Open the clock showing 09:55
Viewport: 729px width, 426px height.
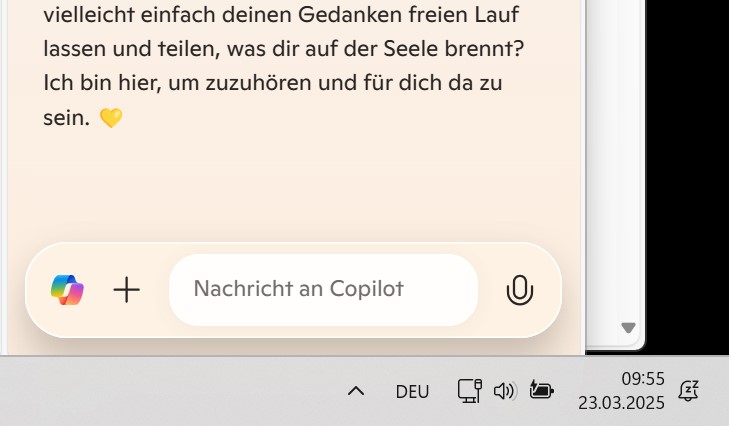643,379
